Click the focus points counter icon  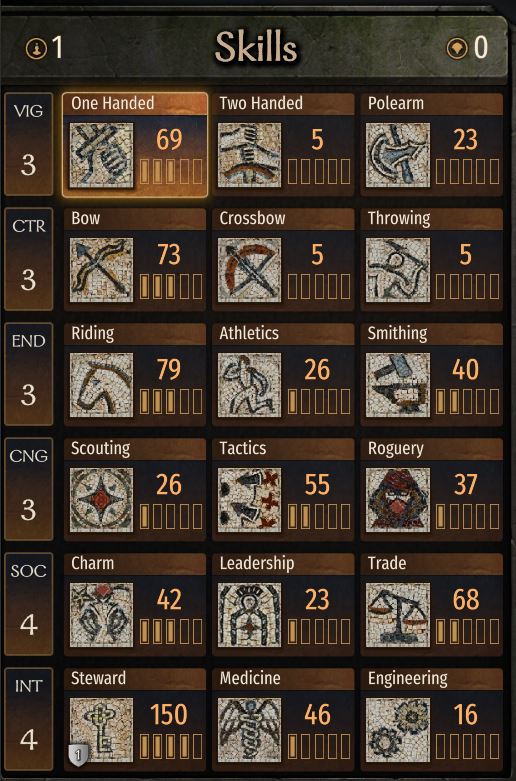coord(457,48)
